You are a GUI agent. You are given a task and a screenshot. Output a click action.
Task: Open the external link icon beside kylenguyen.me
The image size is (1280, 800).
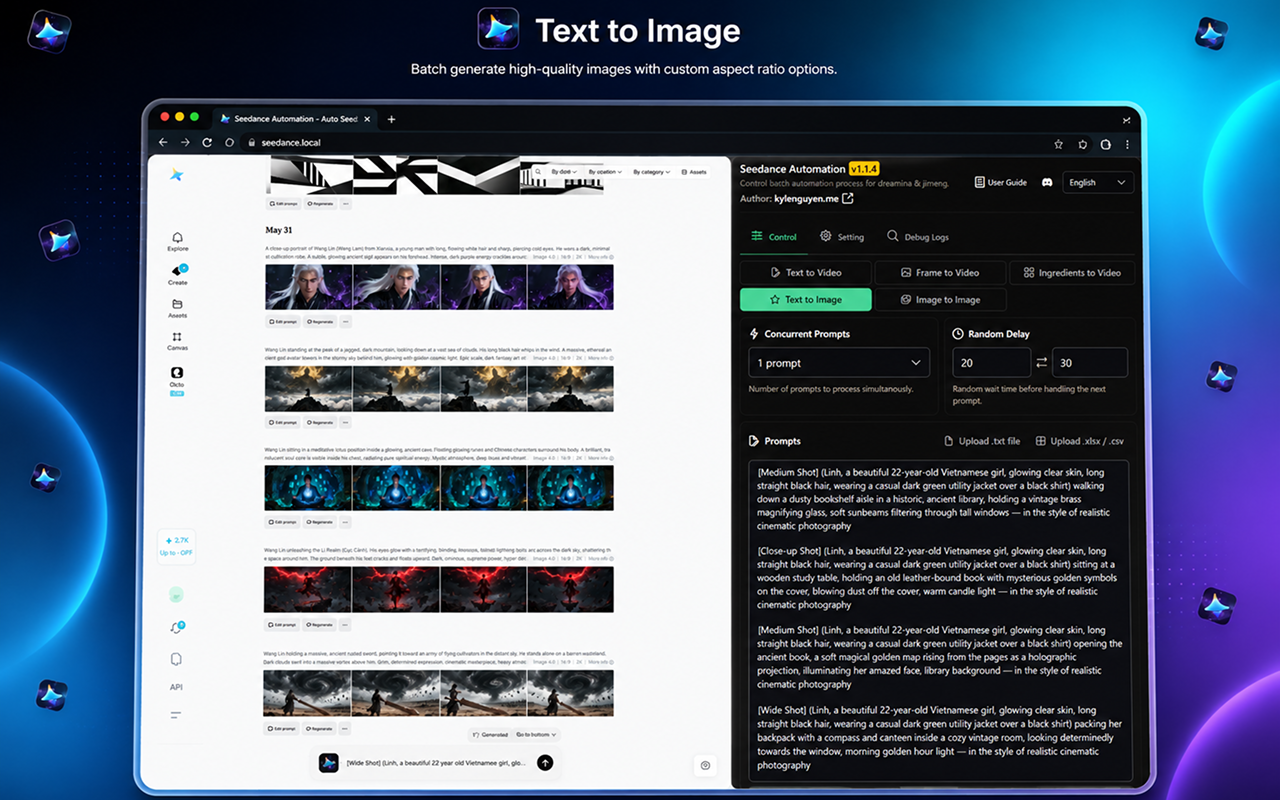[848, 199]
